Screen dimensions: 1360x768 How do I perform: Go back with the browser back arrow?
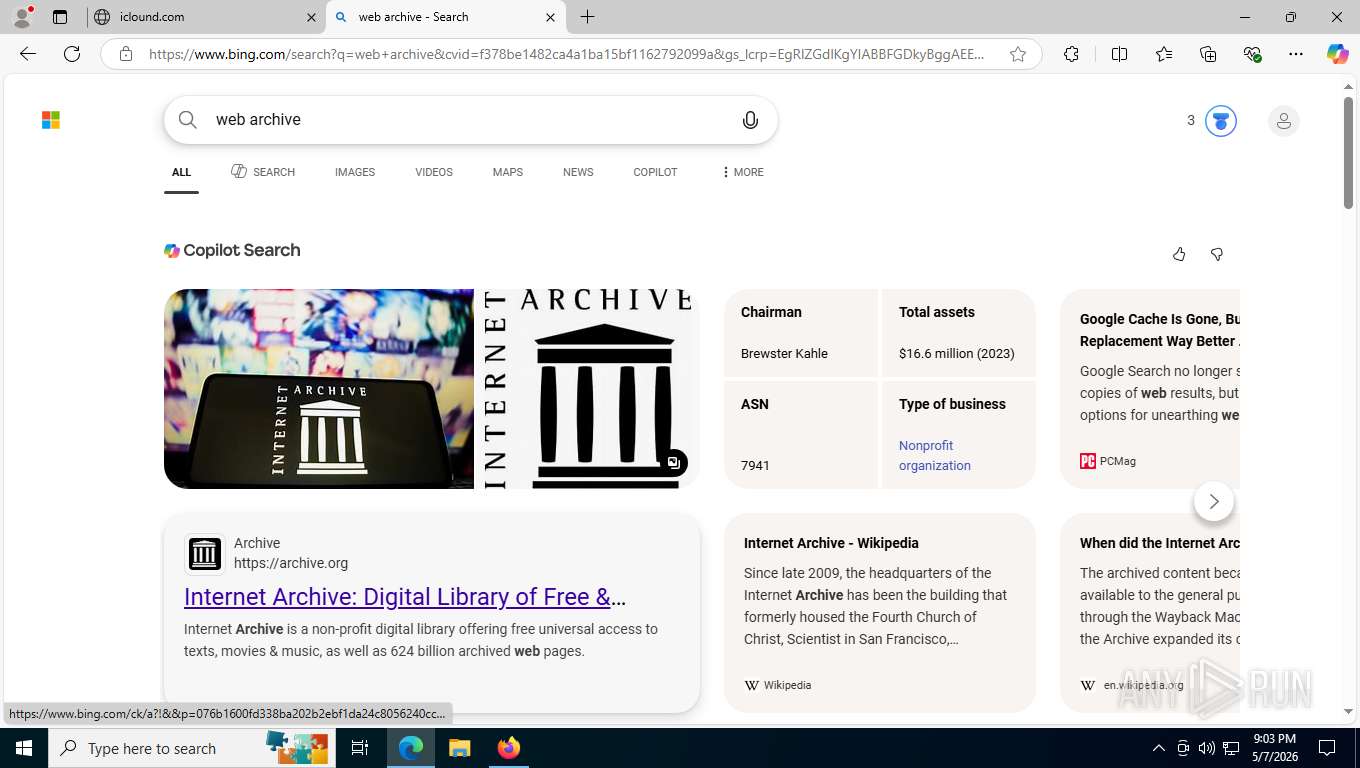(28, 54)
